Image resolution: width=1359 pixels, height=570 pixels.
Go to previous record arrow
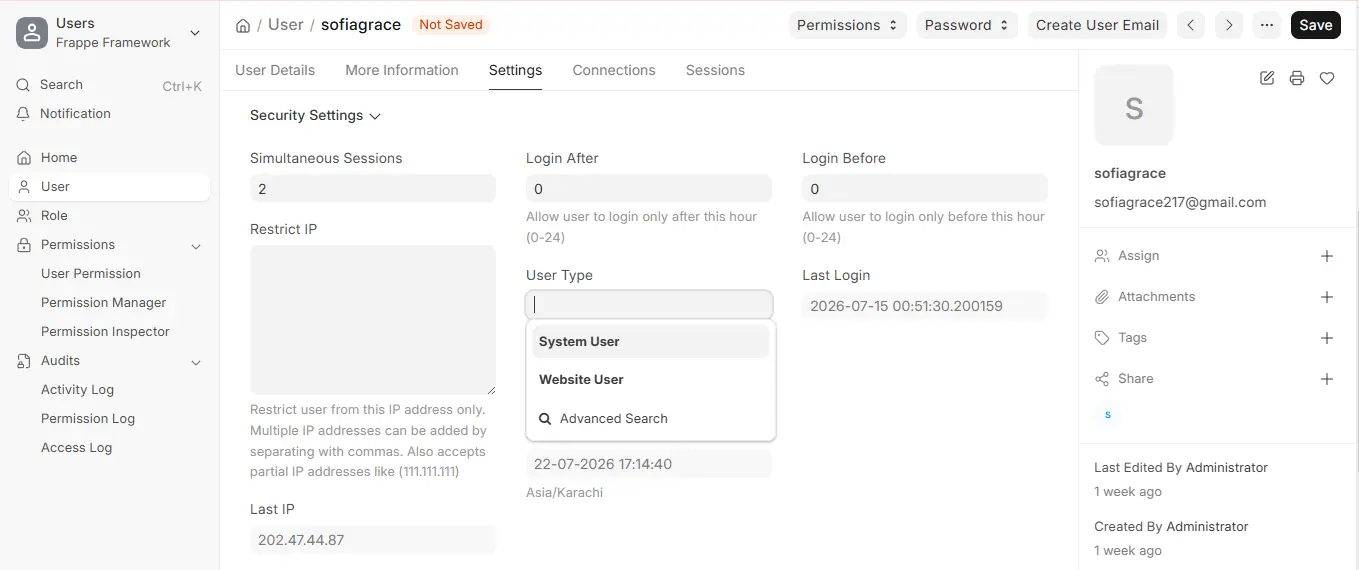click(1190, 25)
